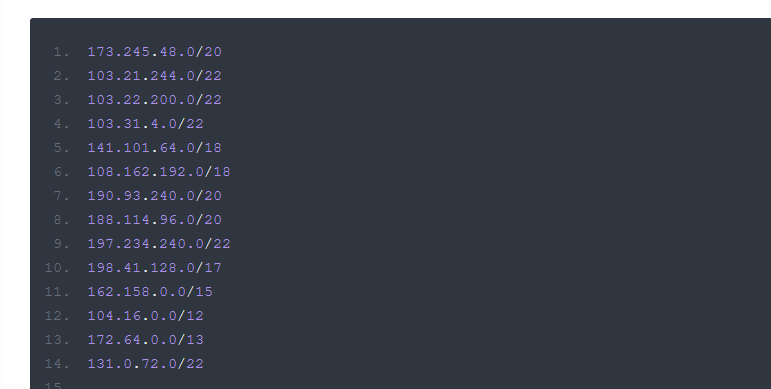Click the 141.101.64.0/18 line
The width and height of the screenshot is (771, 389).
click(154, 148)
